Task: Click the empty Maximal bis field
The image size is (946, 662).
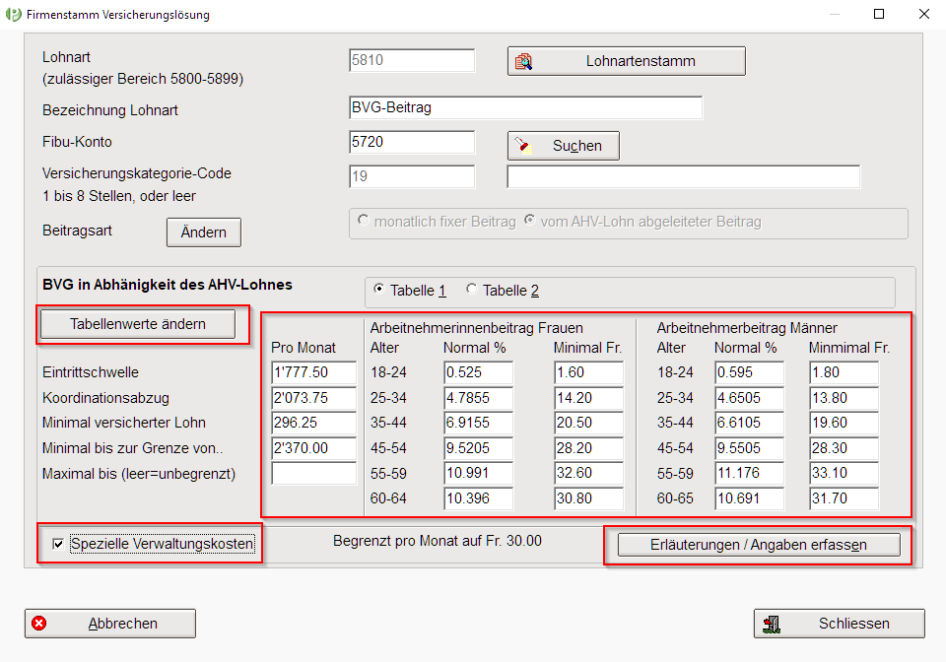Action: pos(313,473)
